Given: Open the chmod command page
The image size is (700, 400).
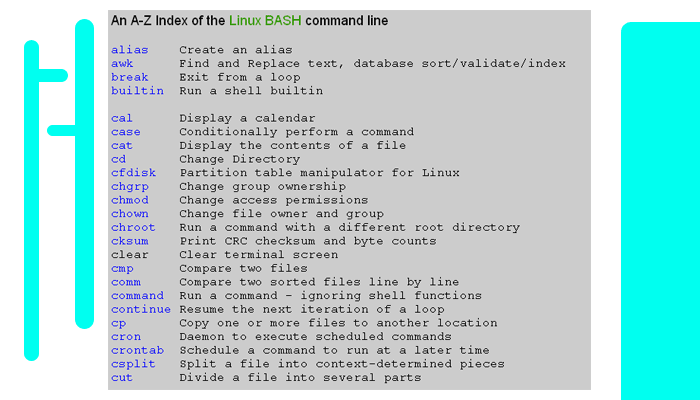Looking at the screenshot, I should [129, 200].
